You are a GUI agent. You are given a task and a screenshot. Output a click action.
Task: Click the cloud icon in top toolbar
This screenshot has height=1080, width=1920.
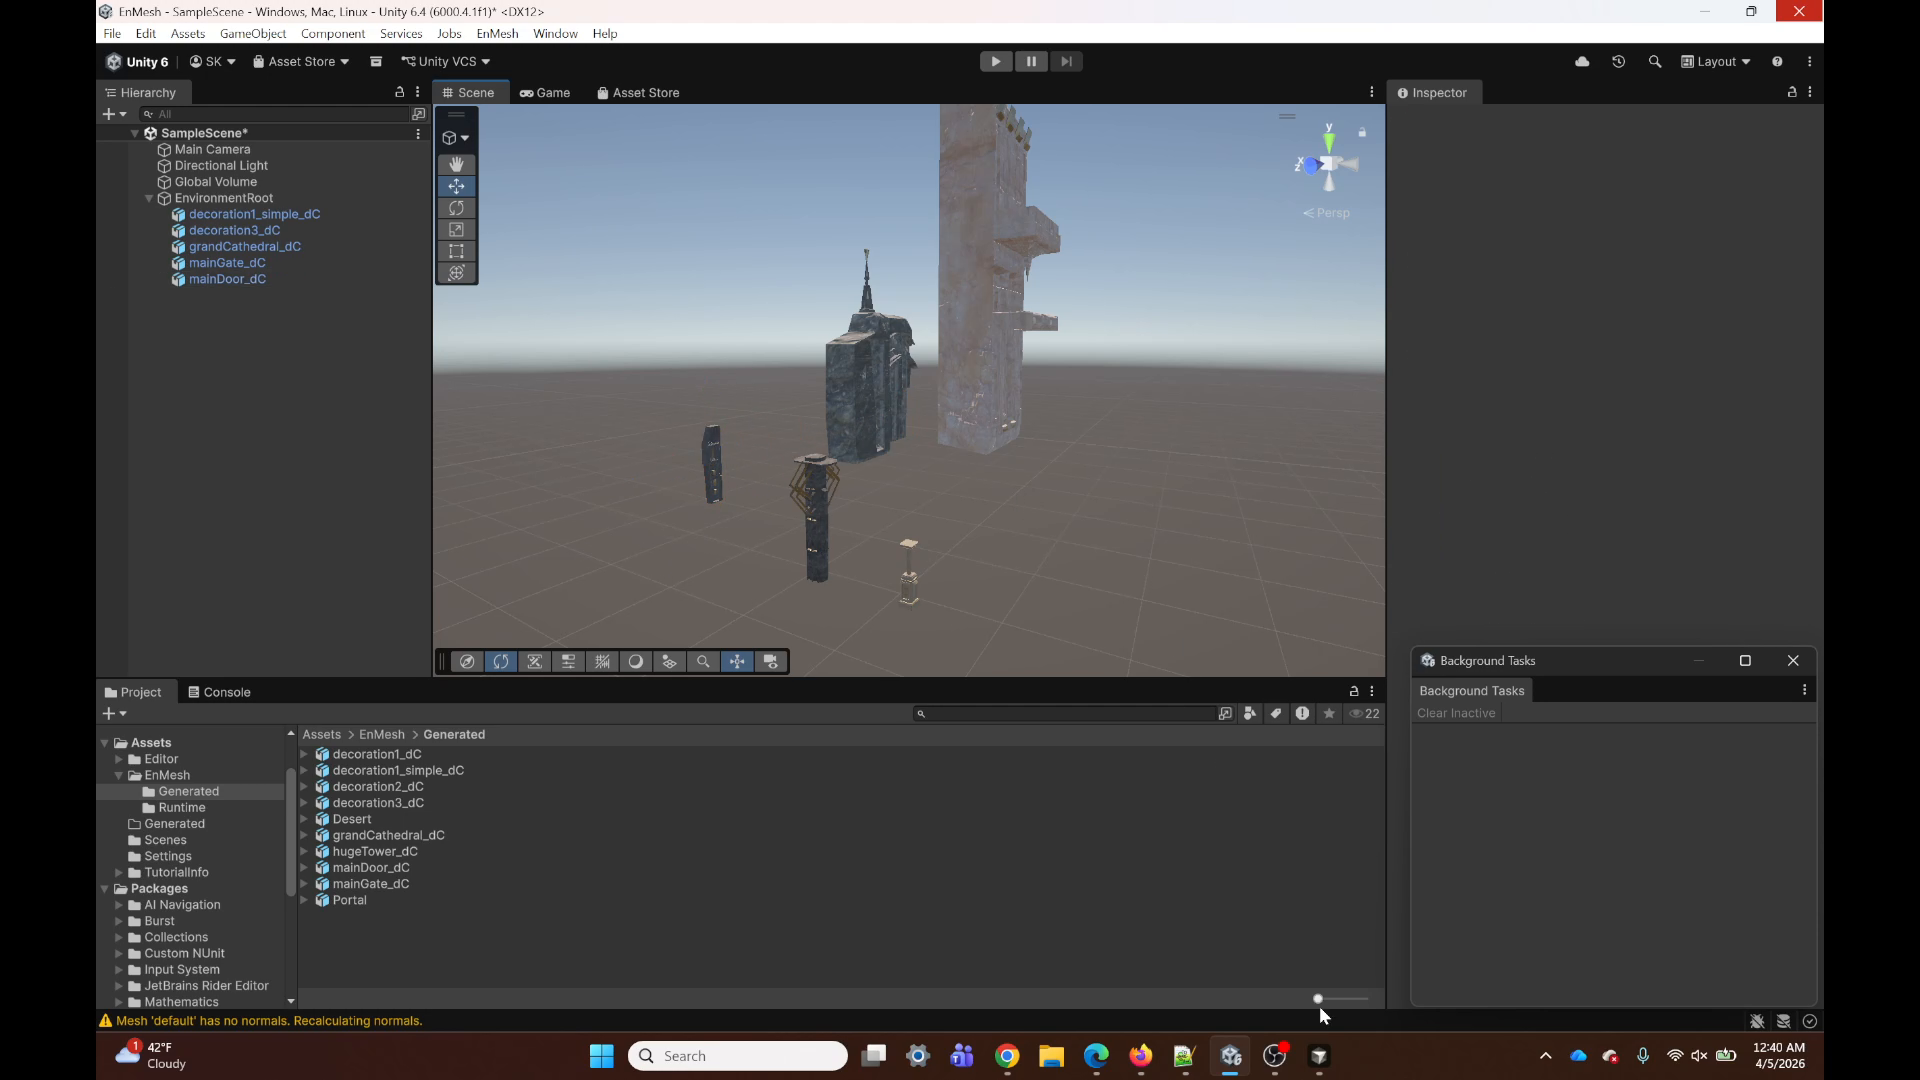pyautogui.click(x=1582, y=62)
